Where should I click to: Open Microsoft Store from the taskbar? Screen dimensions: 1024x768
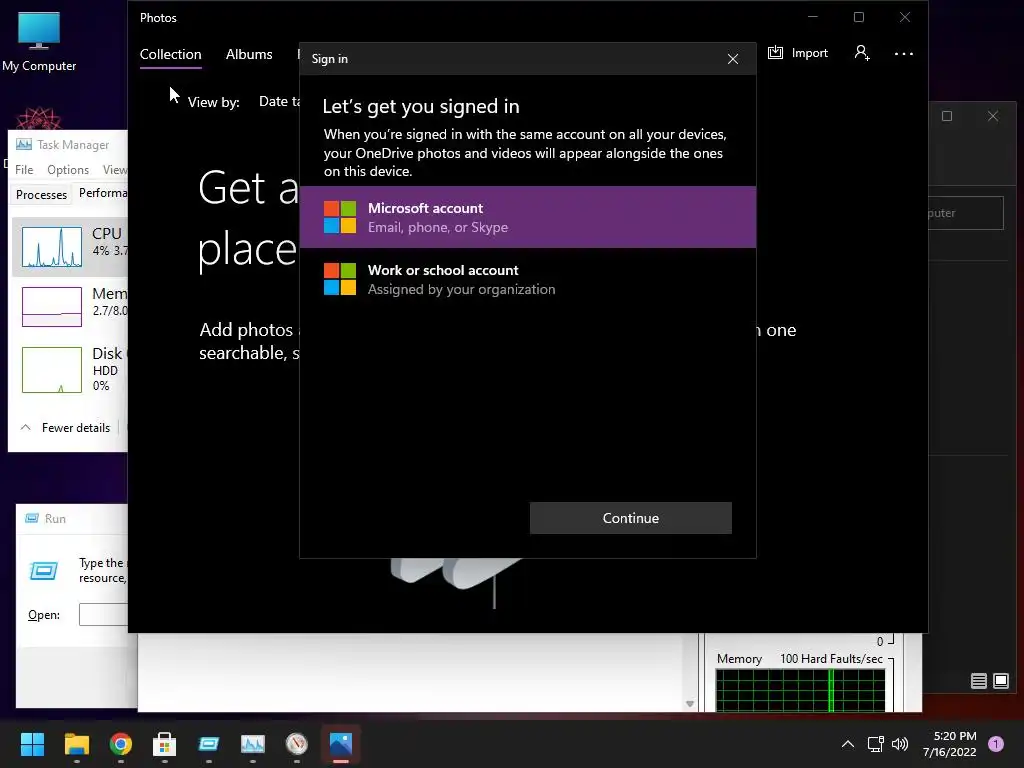click(165, 744)
